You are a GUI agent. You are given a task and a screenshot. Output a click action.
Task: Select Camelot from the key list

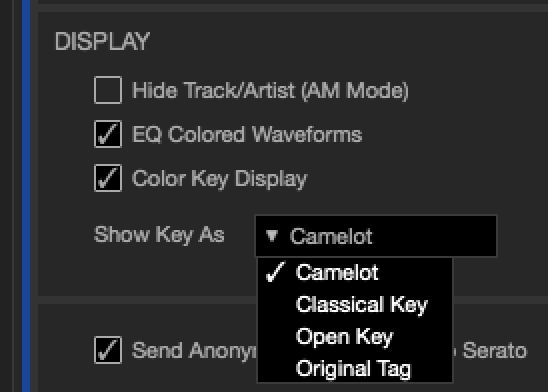click(x=355, y=272)
